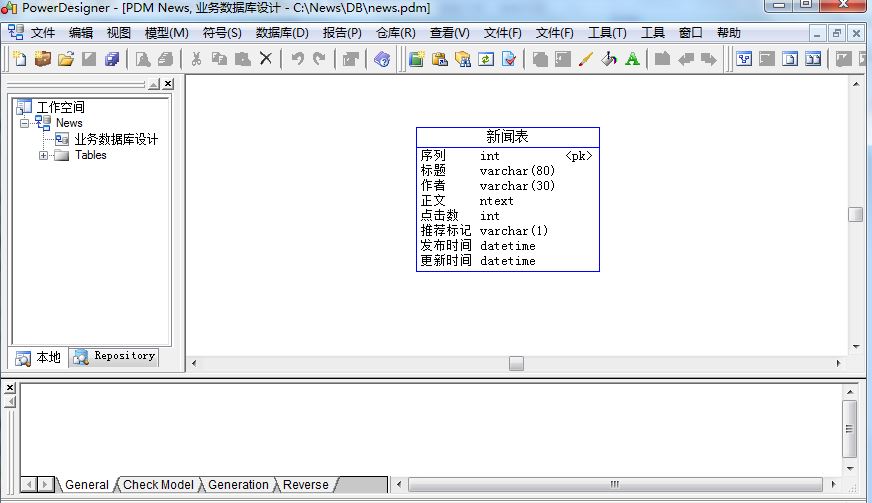Screen dimensions: 872x503
Task: Open the General output tab
Action: coord(87,485)
